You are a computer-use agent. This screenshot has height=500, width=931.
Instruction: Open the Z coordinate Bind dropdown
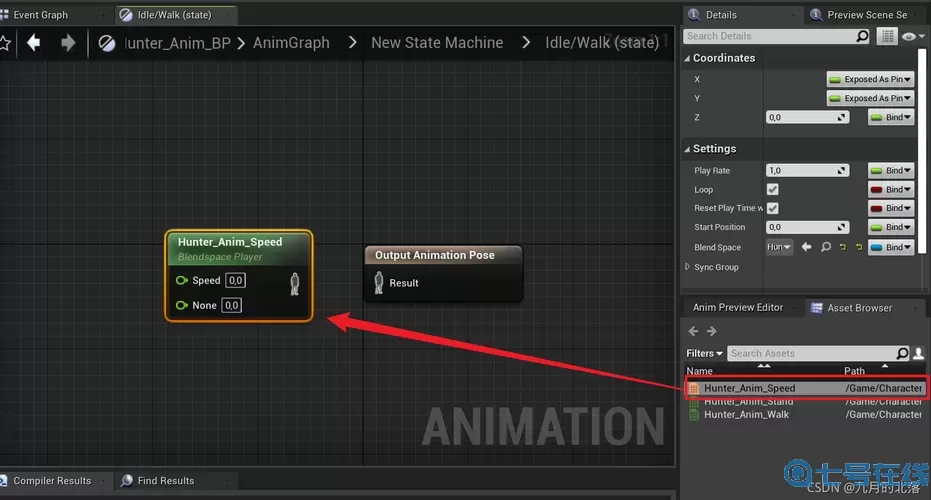tap(891, 118)
